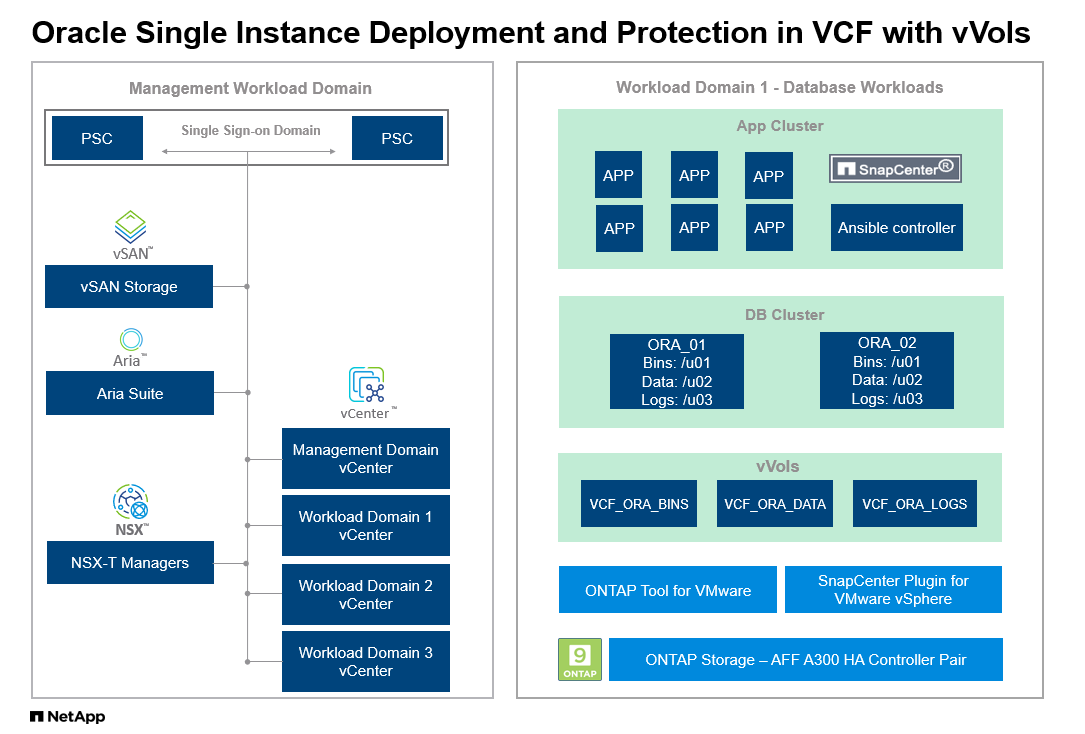This screenshot has height=734, width=1085.
Task: Click the 'Single Sign-on Domain' label
Action: 250,130
